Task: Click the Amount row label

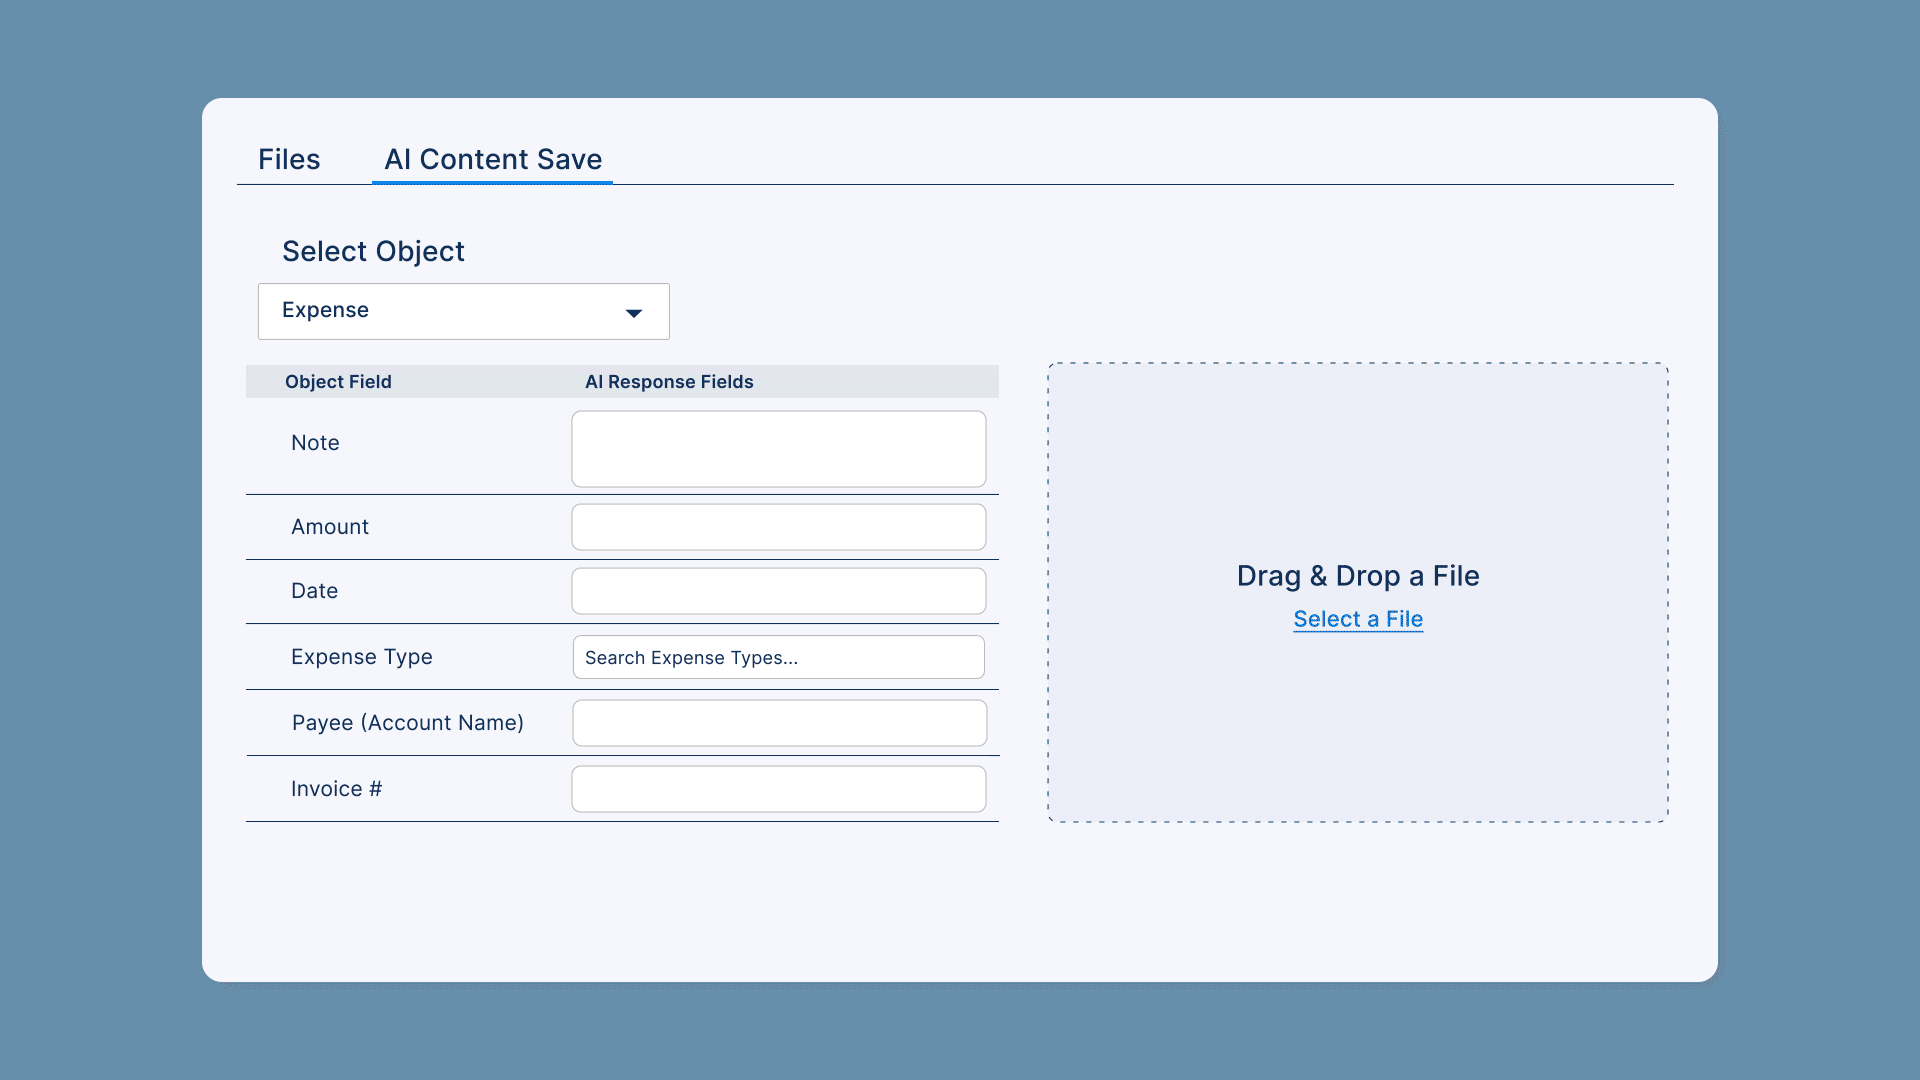Action: [x=329, y=527]
